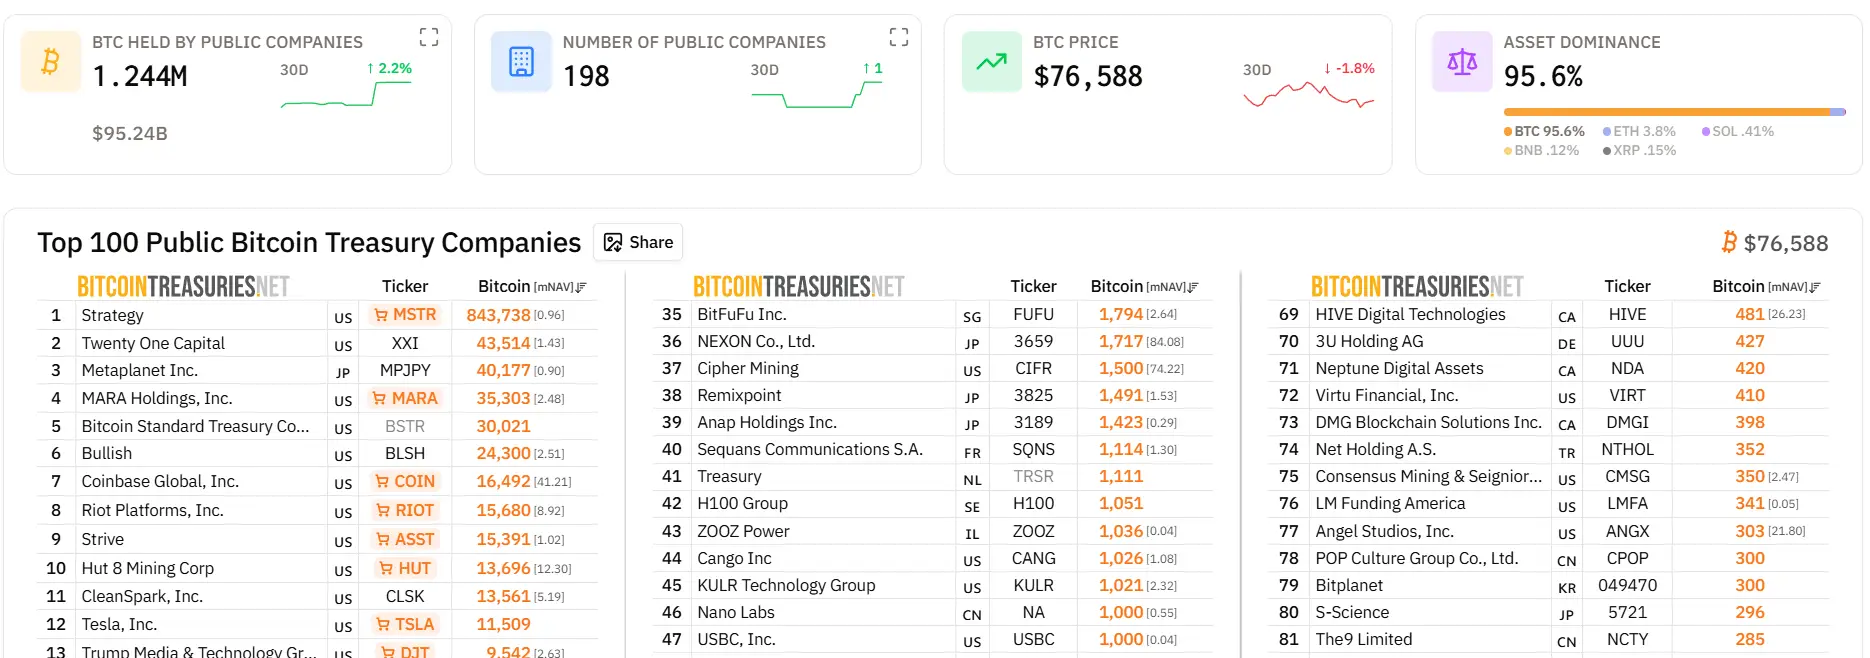This screenshot has width=1870, height=658.
Task: Select Hut 8 Mining Corp name
Action: point(147,568)
